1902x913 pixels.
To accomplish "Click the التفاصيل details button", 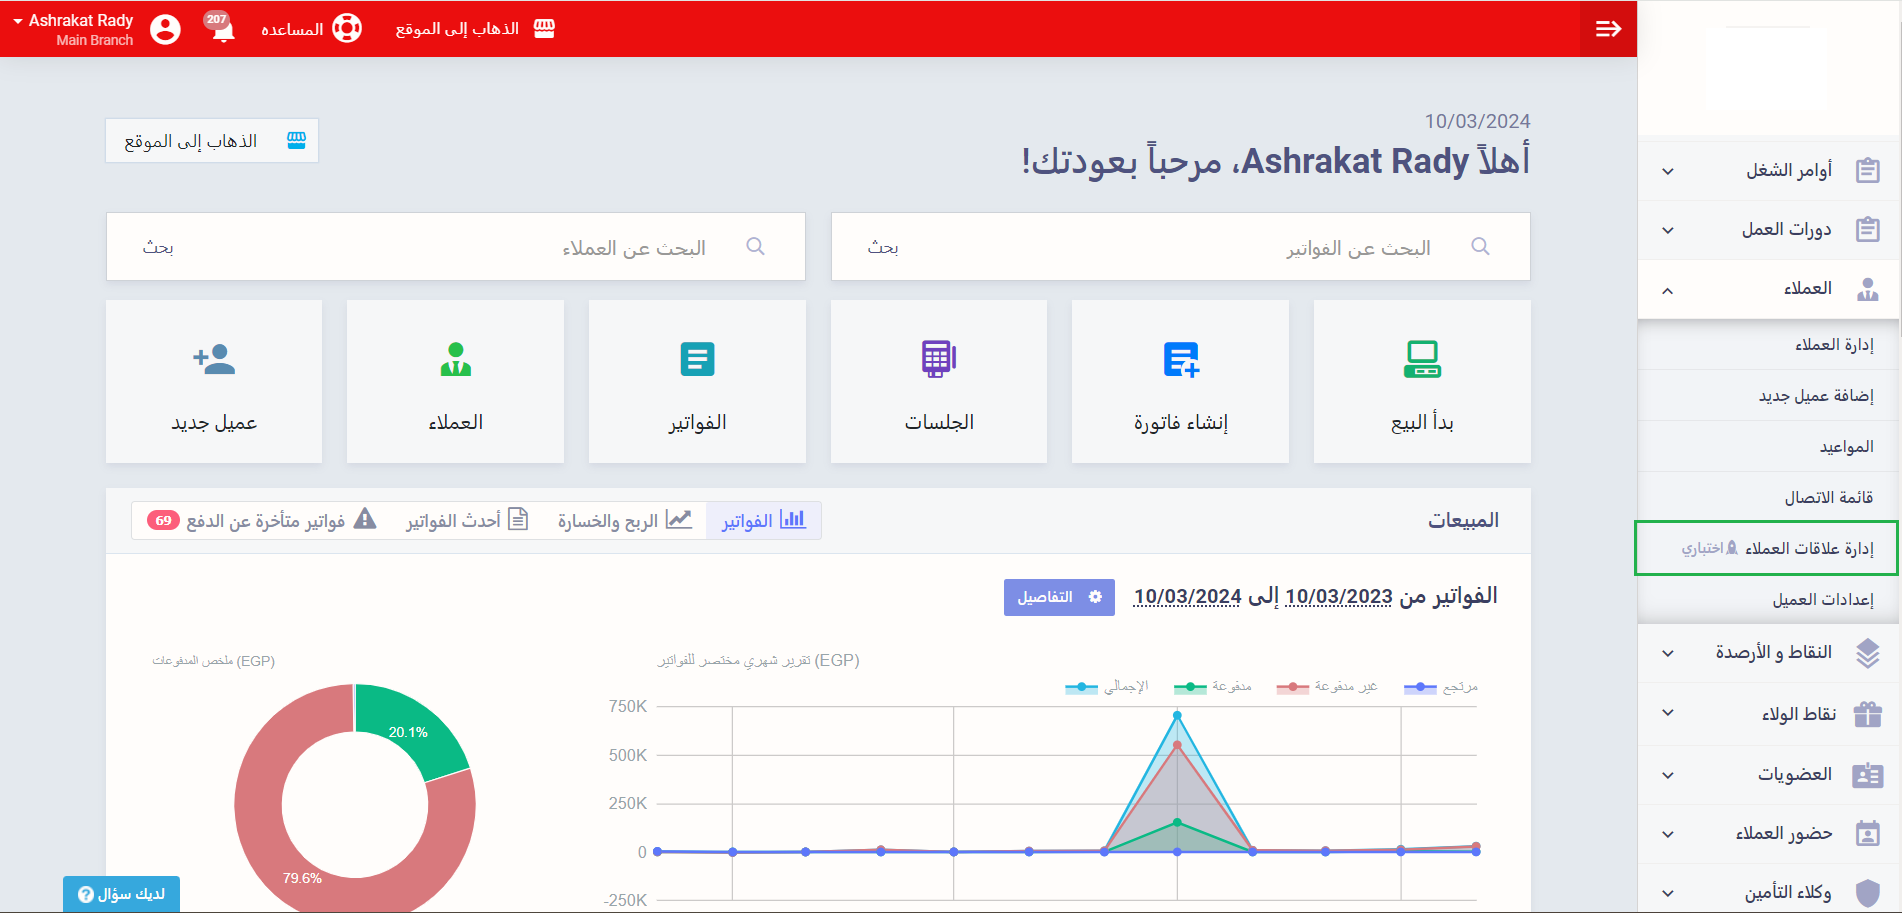I will pos(1058,597).
